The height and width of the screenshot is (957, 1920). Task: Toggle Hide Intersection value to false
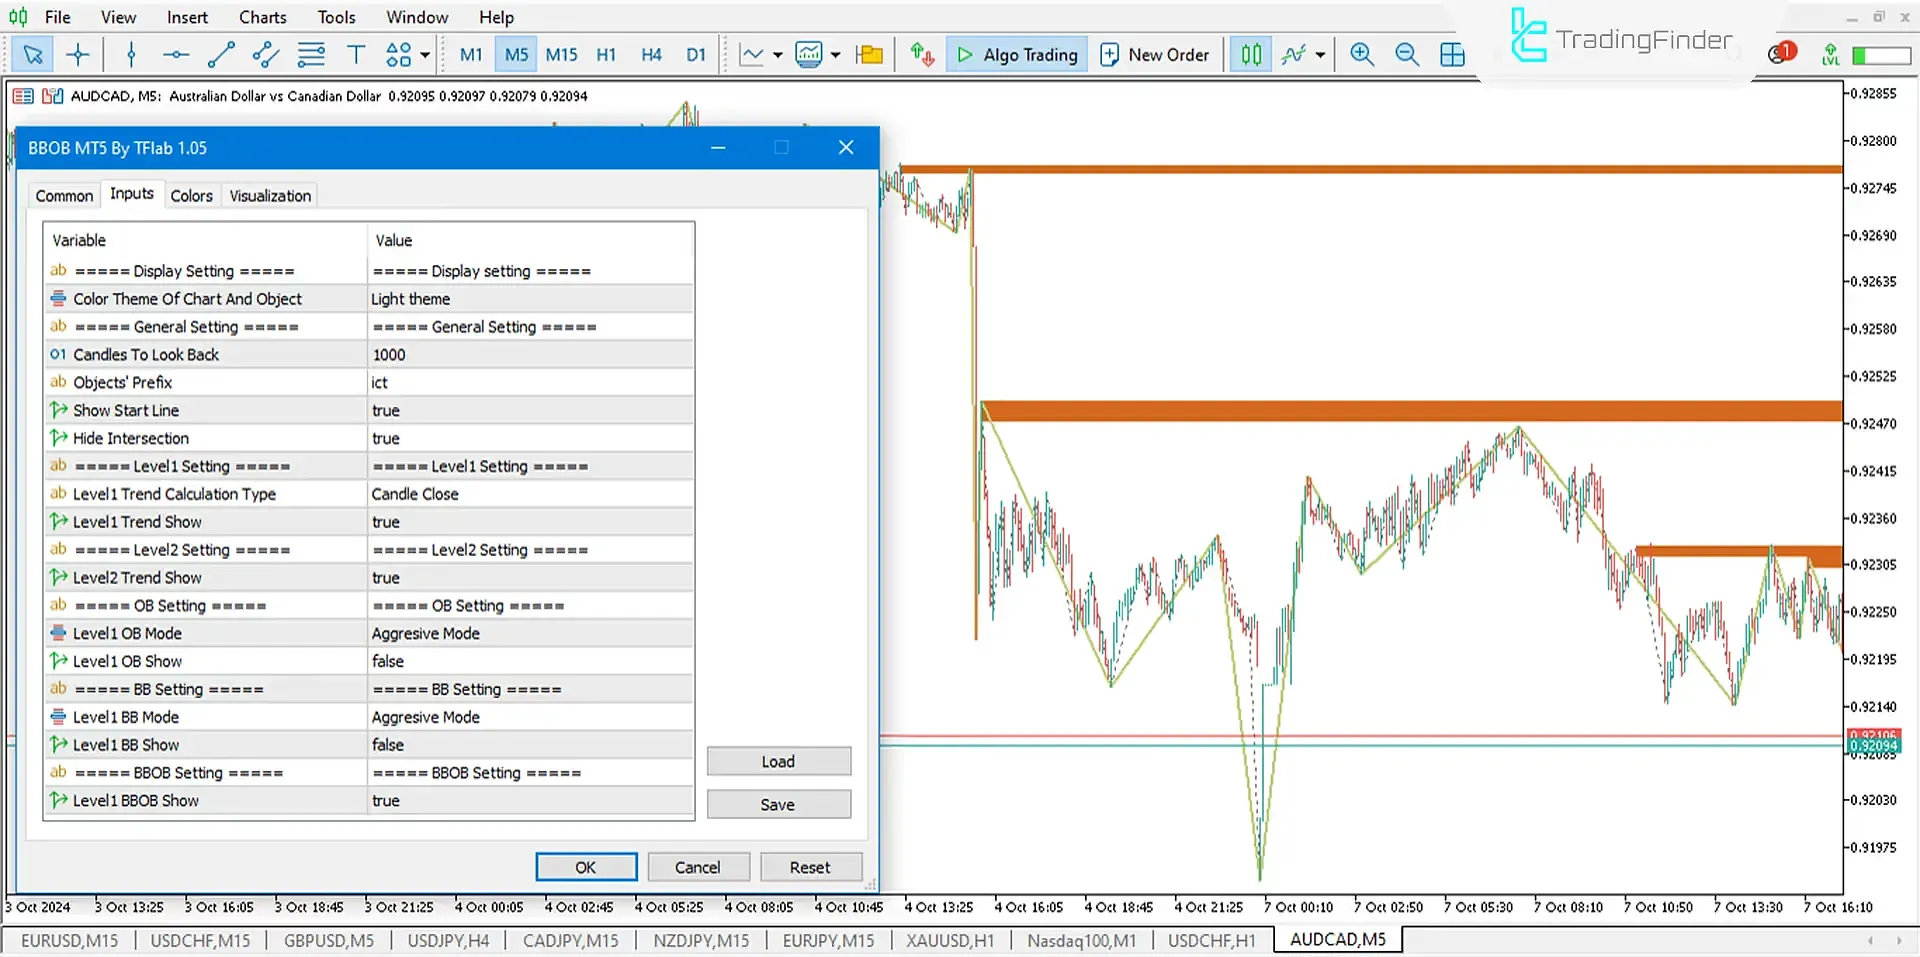[530, 438]
